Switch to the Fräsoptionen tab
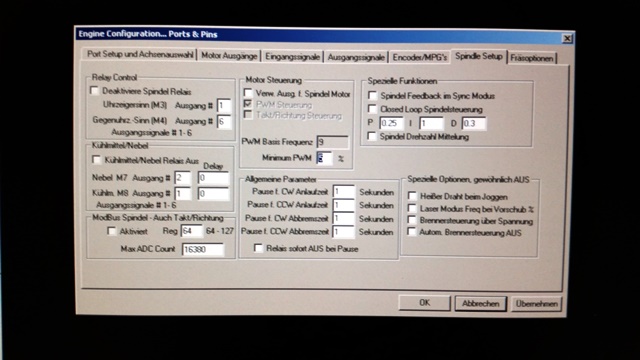The width and height of the screenshot is (640, 360). [x=531, y=58]
